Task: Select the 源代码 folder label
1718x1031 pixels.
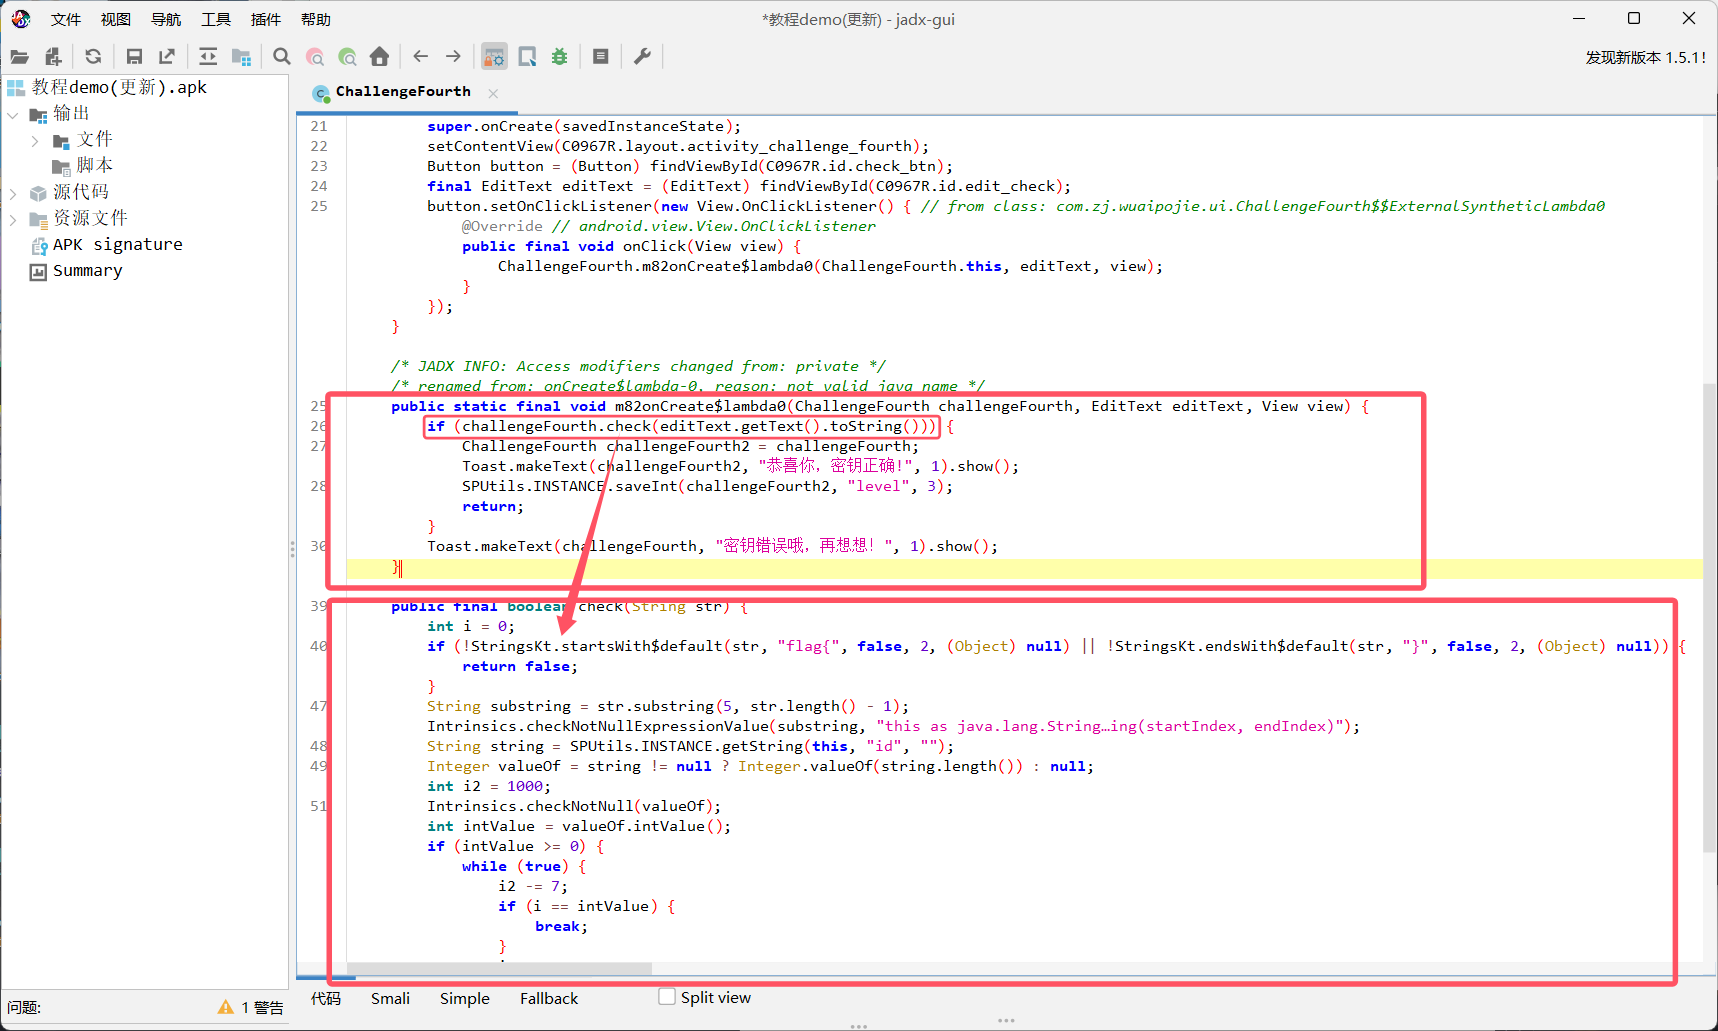Action: pyautogui.click(x=81, y=192)
